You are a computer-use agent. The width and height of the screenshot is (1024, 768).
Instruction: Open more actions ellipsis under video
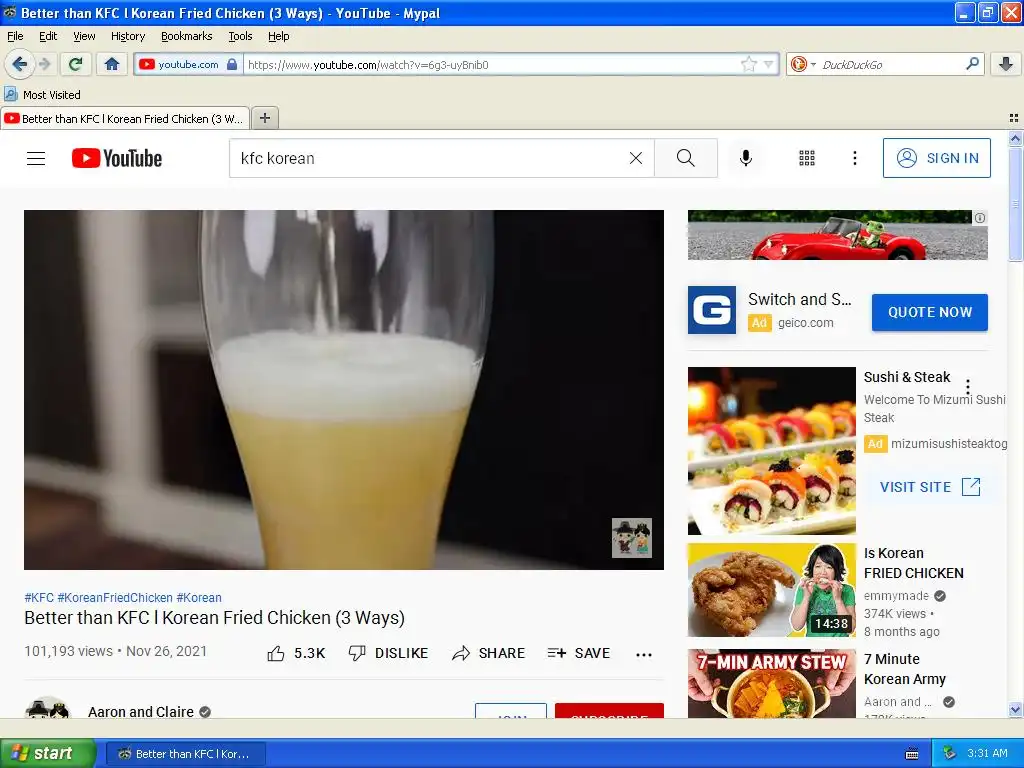coord(644,654)
